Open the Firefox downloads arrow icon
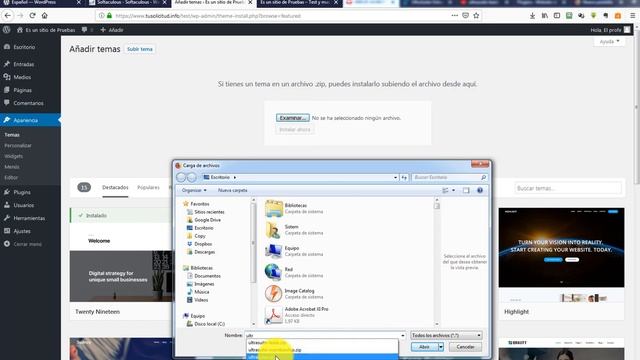 pyautogui.click(x=532, y=16)
